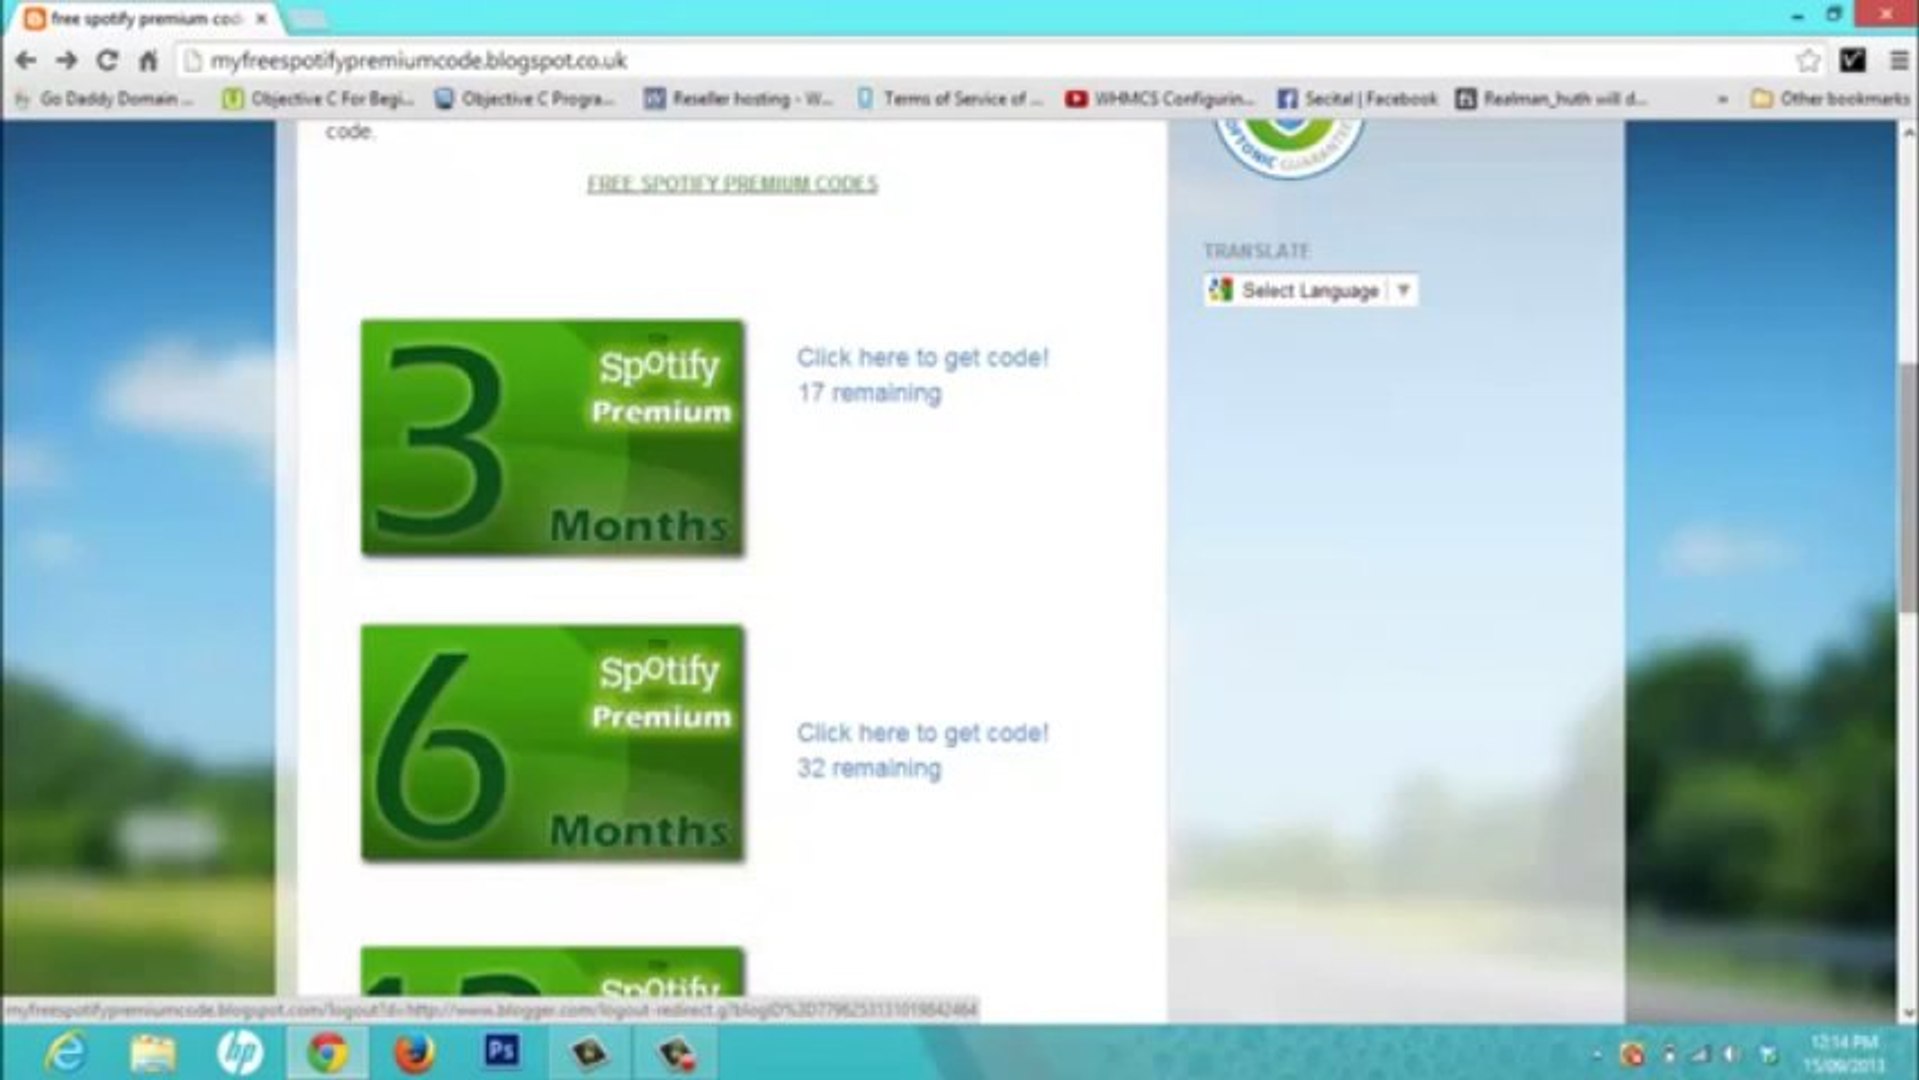The width and height of the screenshot is (1919, 1080).
Task: Click 'Click here to get code!' for 6 Months
Action: coord(922,733)
